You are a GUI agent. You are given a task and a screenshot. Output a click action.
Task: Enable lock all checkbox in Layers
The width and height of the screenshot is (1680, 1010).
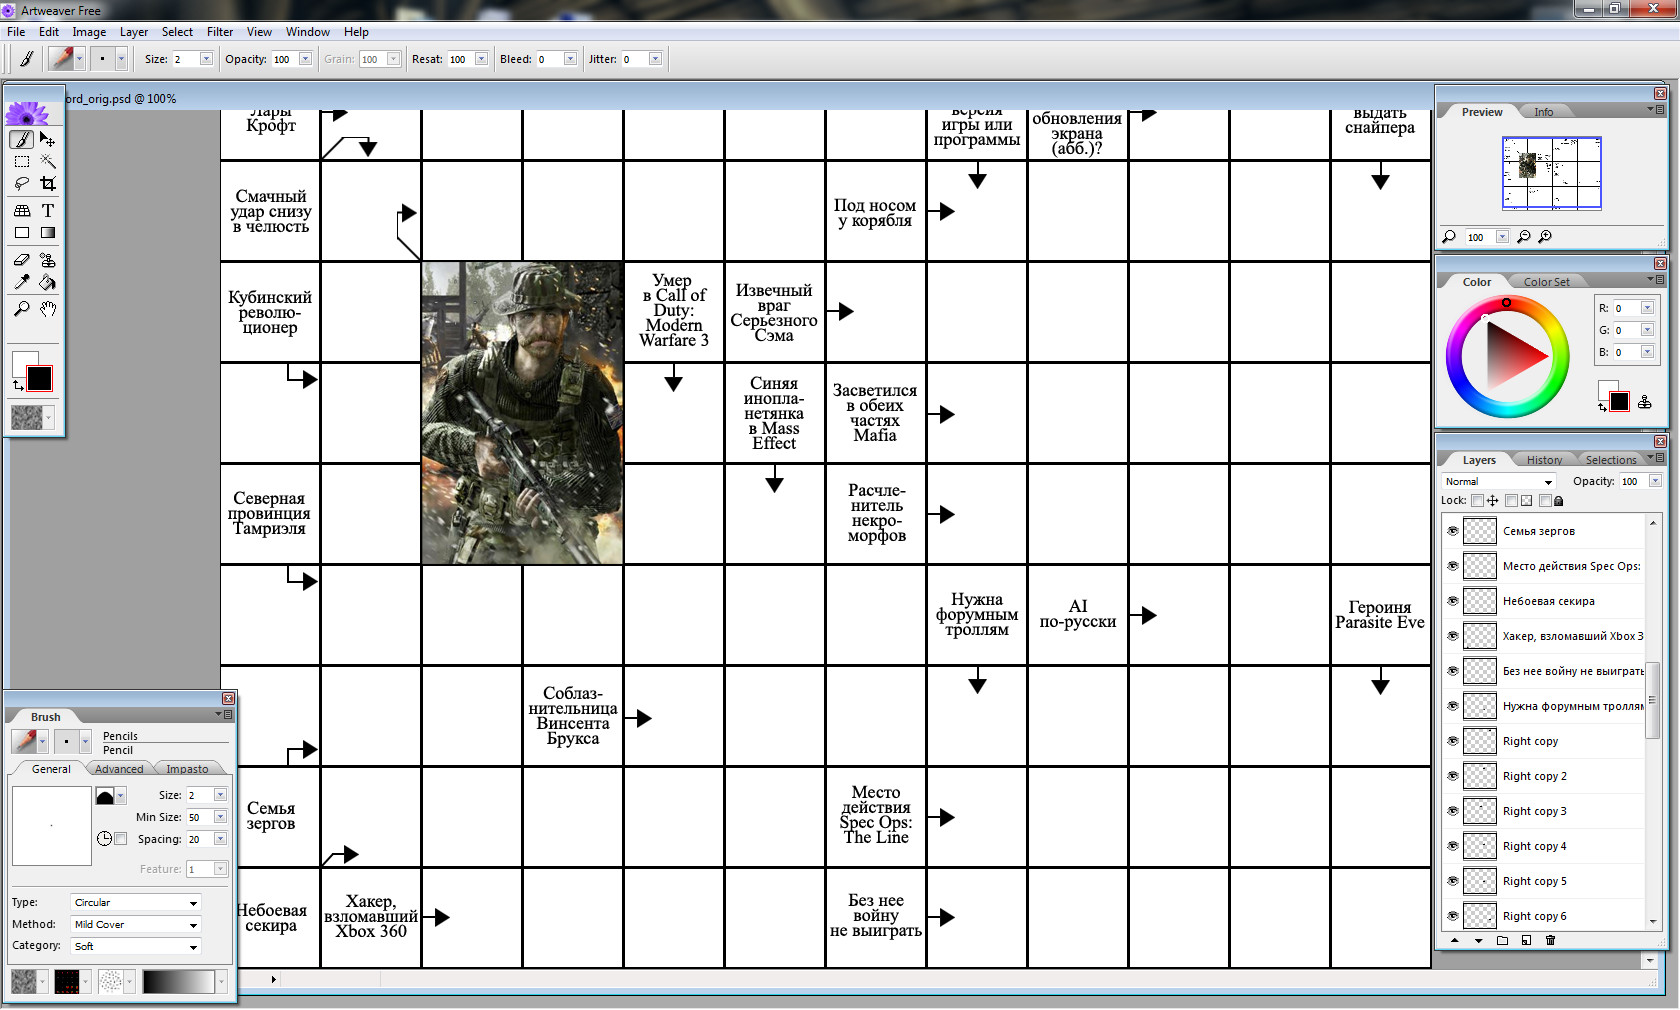click(x=1545, y=501)
